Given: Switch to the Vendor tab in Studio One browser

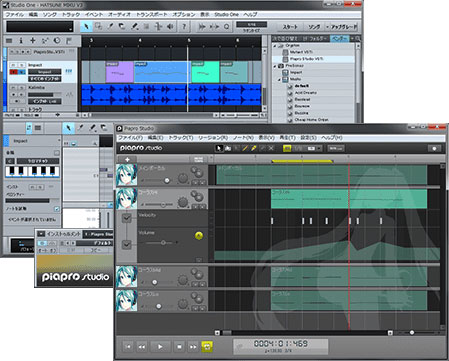Looking at the screenshot, I should pyautogui.click(x=339, y=39).
